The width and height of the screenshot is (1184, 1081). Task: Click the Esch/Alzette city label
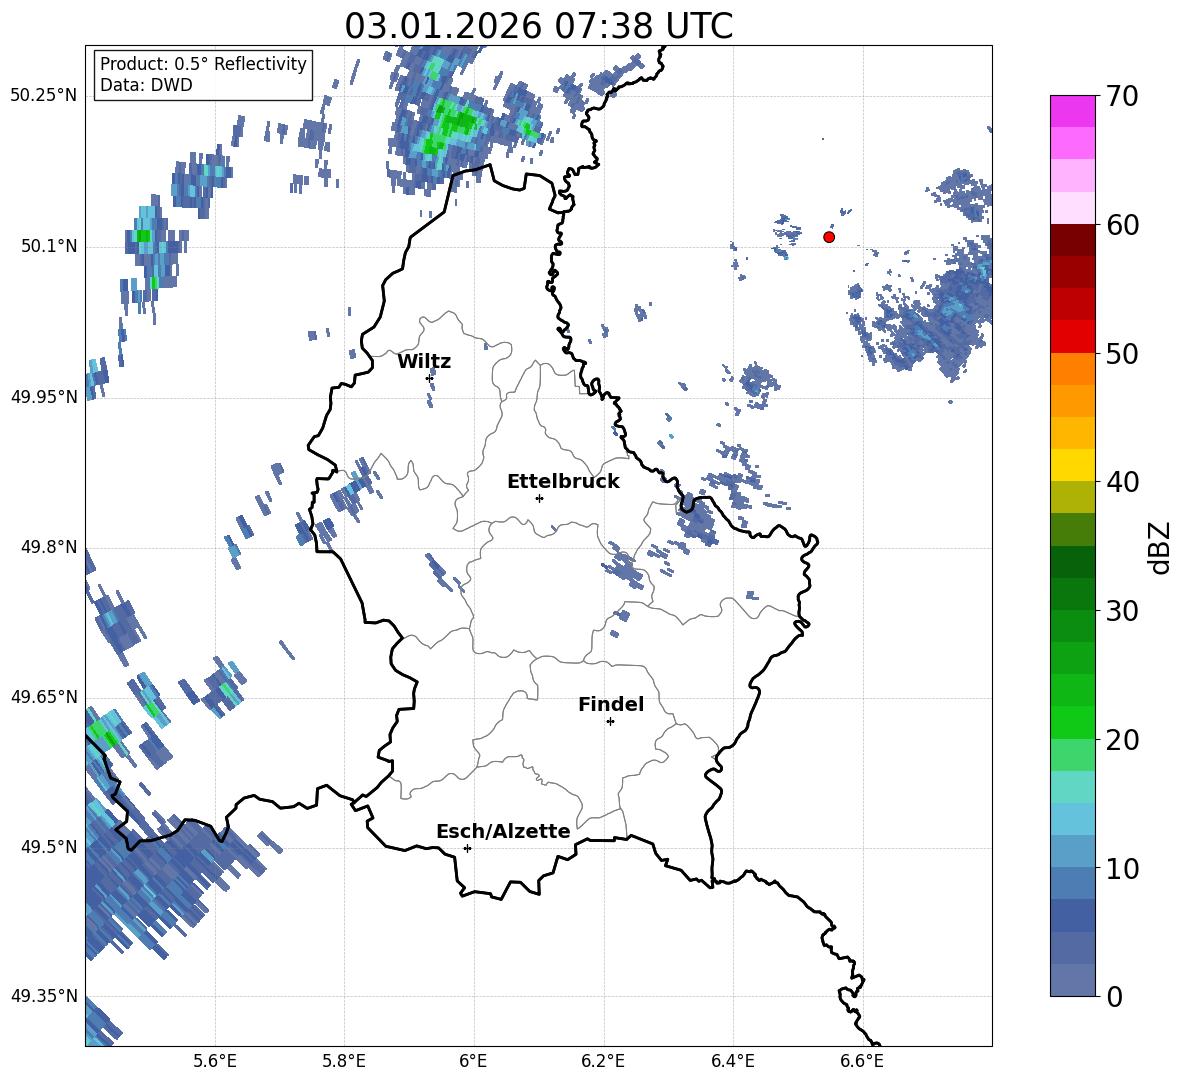(503, 832)
